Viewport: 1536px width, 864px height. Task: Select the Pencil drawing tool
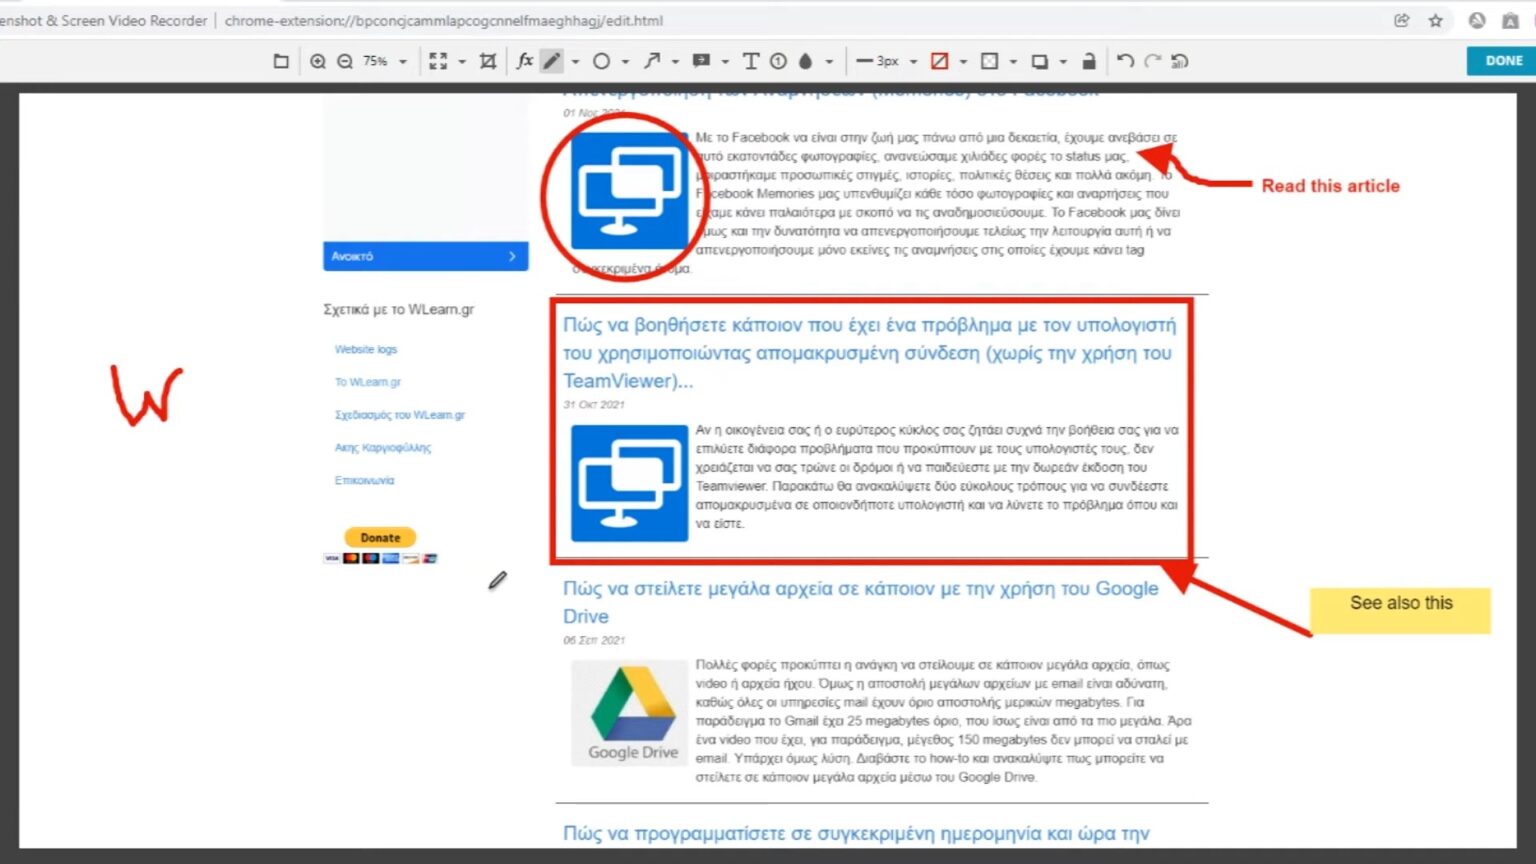point(552,61)
